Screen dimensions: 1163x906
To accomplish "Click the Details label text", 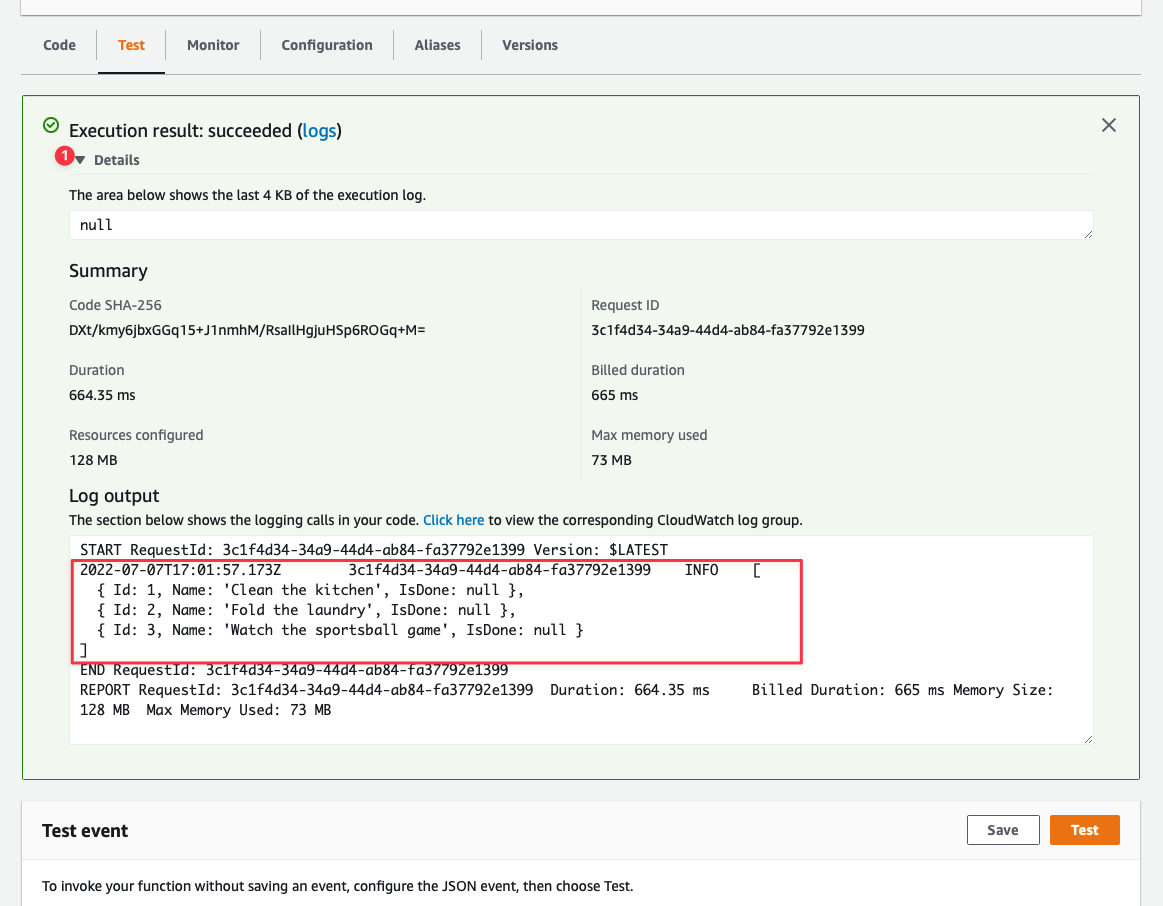I will pyautogui.click(x=116, y=160).
